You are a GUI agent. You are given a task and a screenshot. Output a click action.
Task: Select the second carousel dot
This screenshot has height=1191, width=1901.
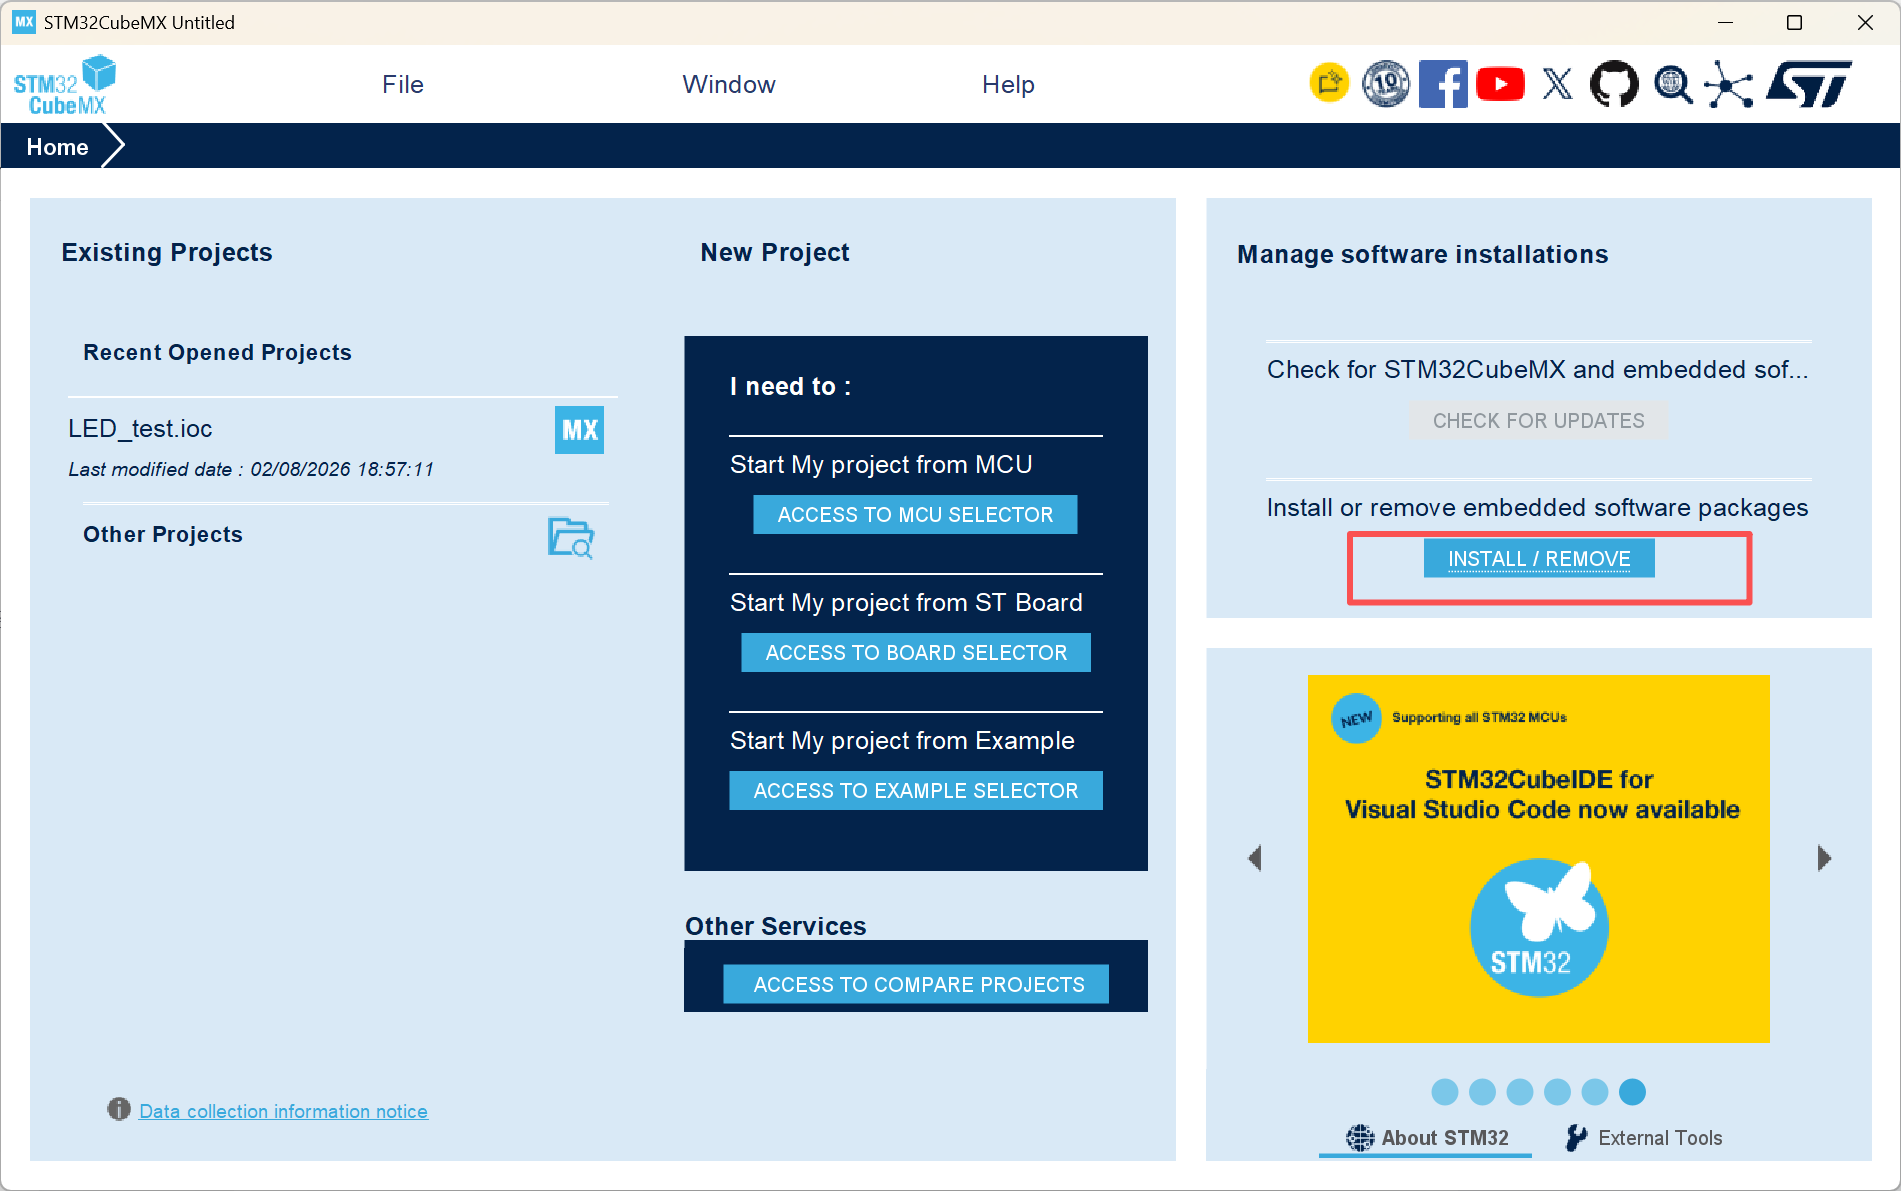click(x=1482, y=1092)
